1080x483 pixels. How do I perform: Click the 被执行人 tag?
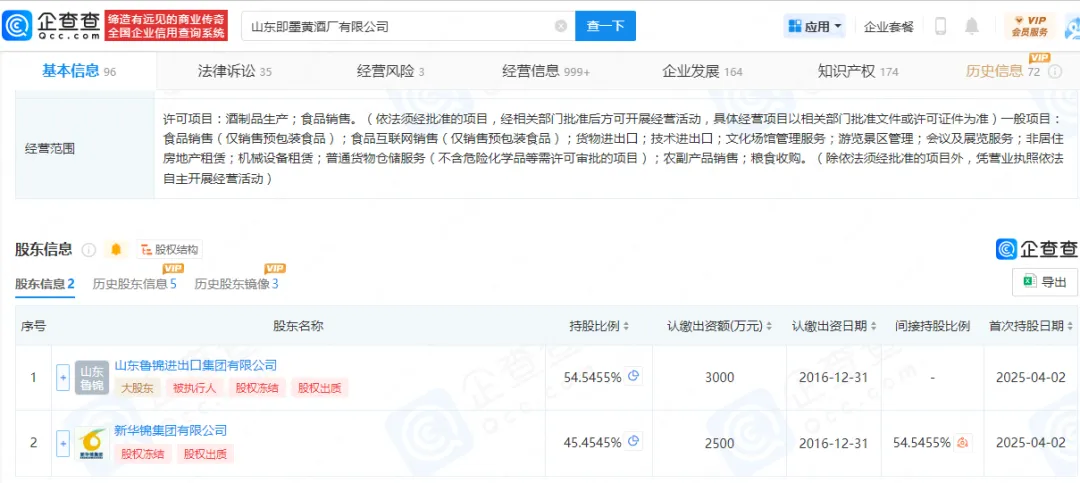click(x=194, y=388)
